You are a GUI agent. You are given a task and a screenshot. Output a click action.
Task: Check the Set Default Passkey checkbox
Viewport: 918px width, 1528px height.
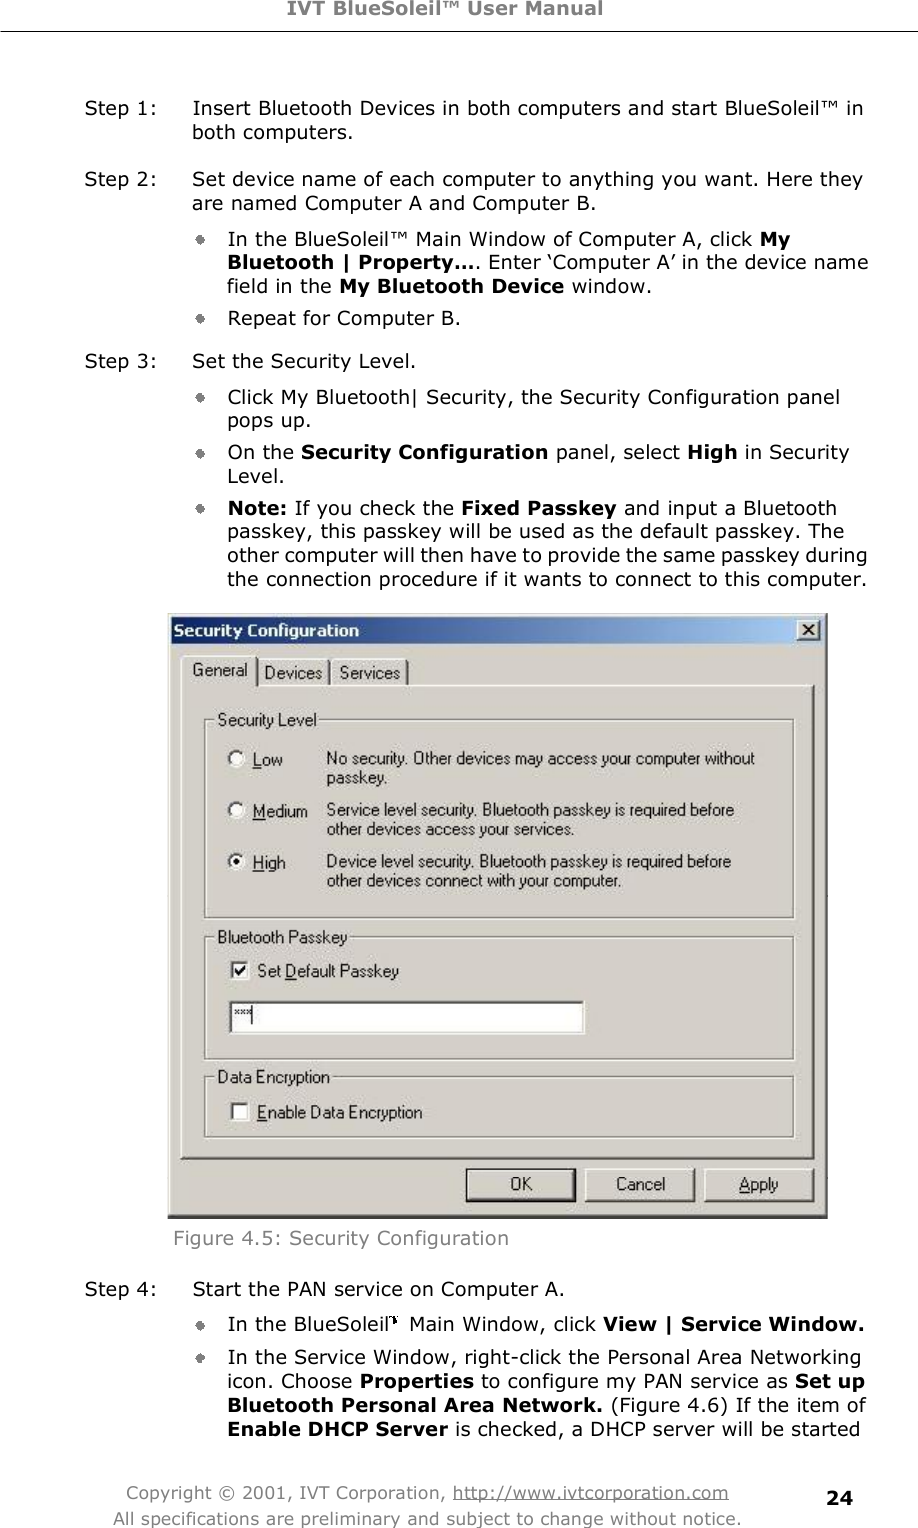(238, 971)
